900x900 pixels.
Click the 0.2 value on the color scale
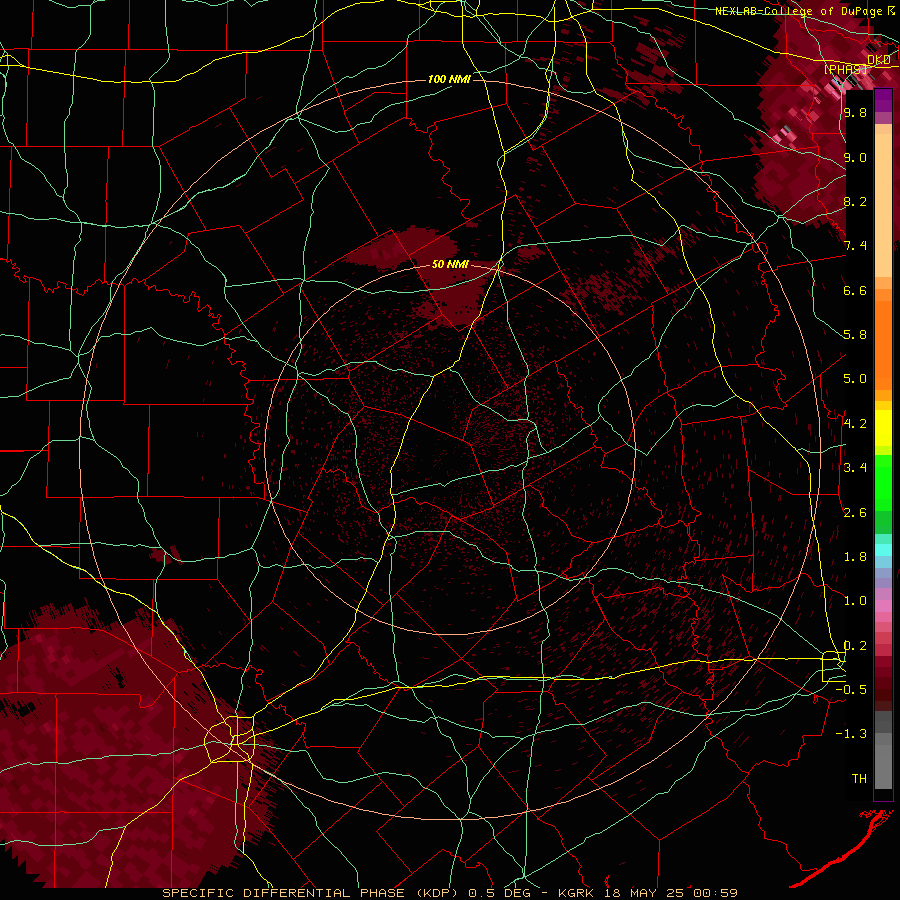855,645
